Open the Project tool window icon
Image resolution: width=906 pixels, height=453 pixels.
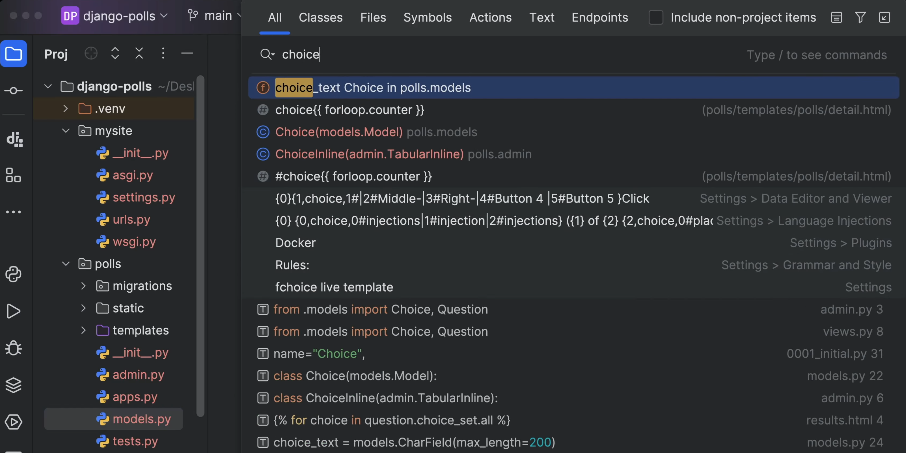[x=13, y=54]
